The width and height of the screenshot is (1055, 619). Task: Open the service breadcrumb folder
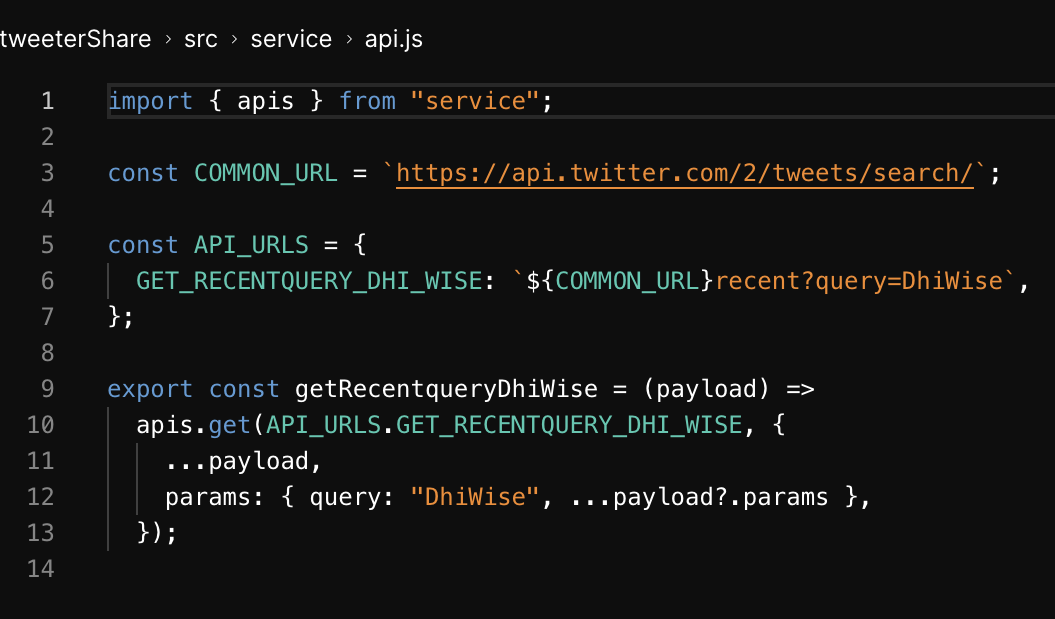point(291,39)
